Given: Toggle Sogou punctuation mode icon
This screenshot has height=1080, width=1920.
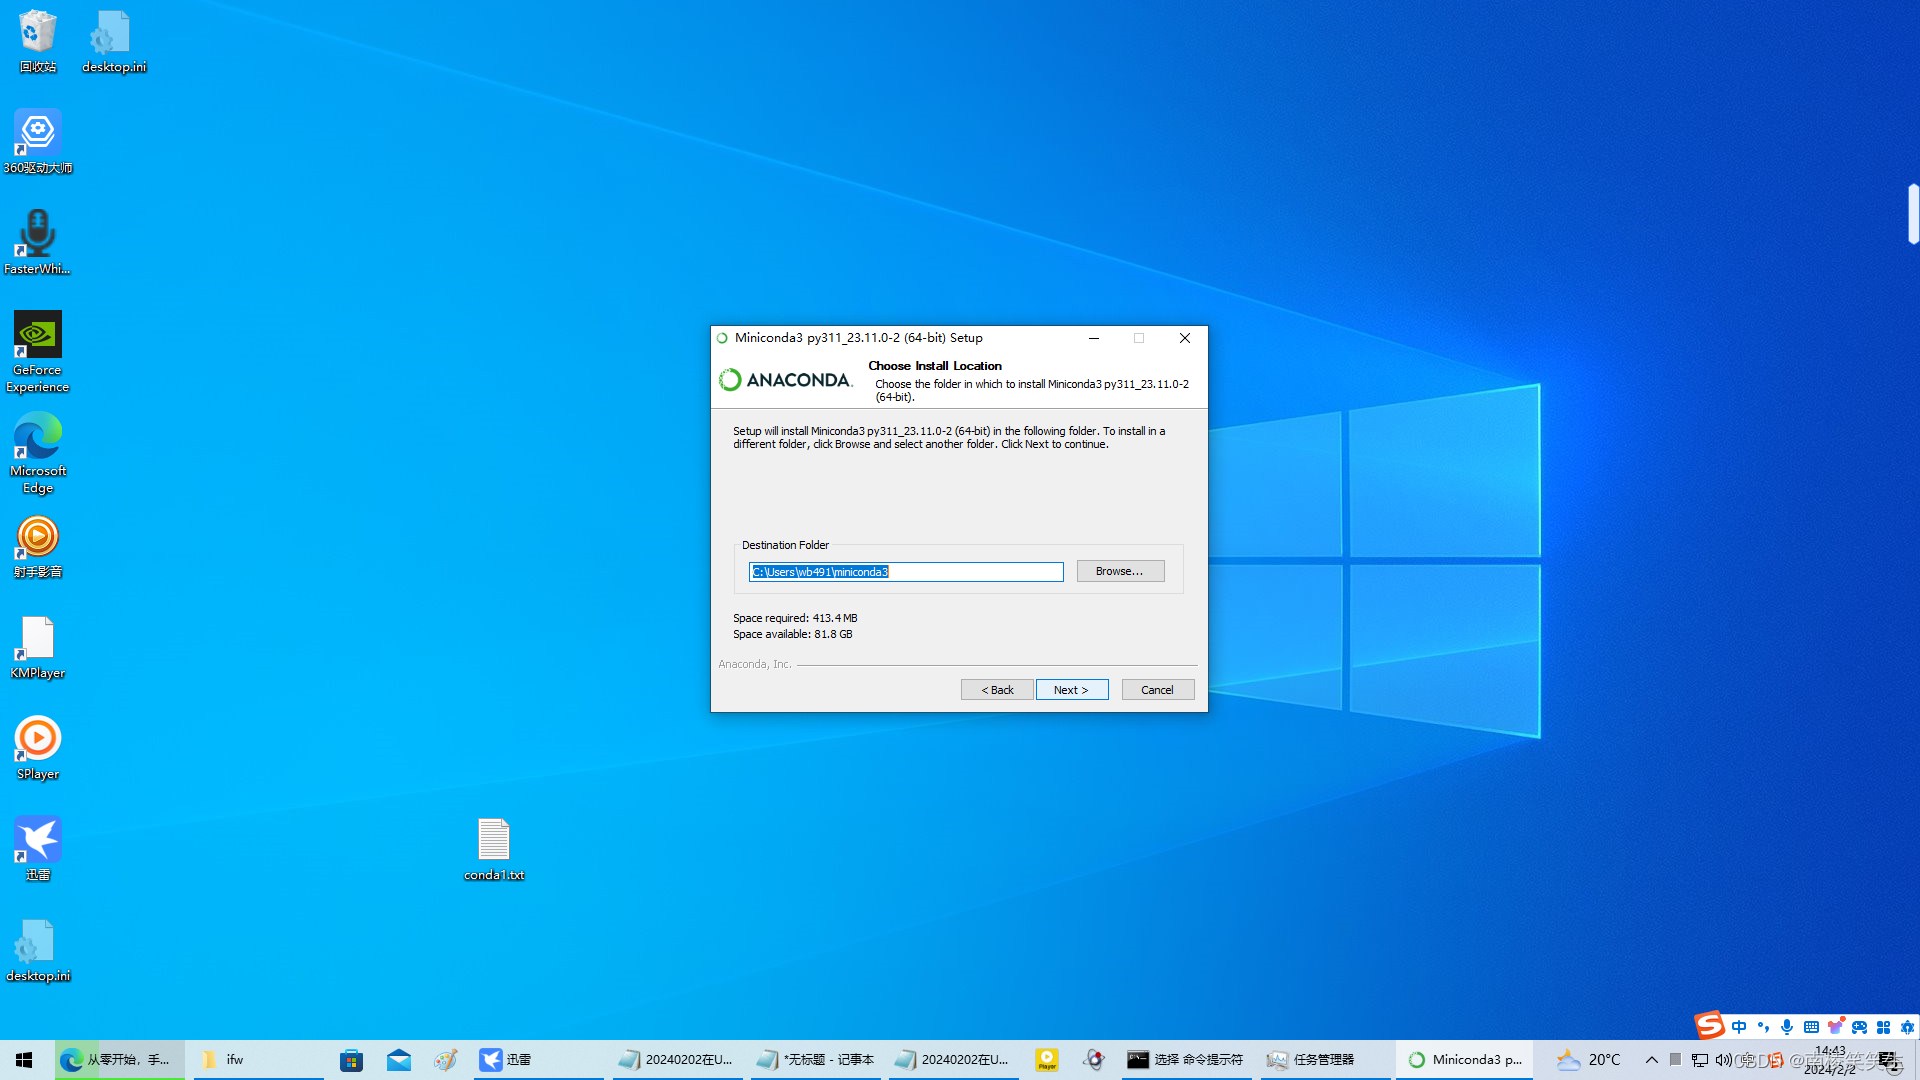Looking at the screenshot, I should coord(1763,1027).
